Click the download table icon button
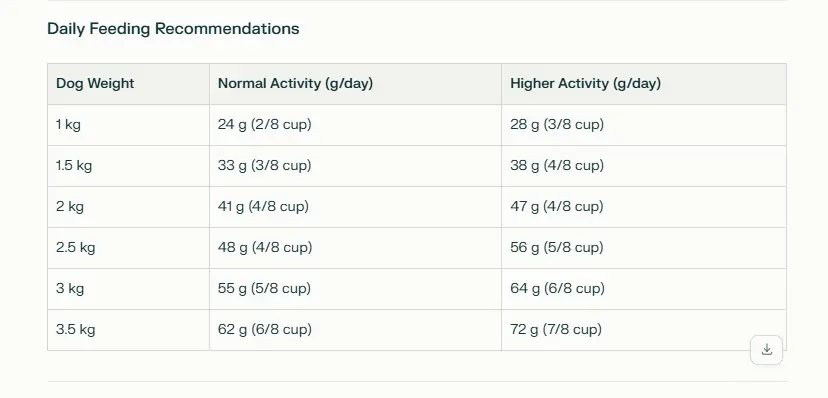This screenshot has height=398, width=828. tap(766, 350)
